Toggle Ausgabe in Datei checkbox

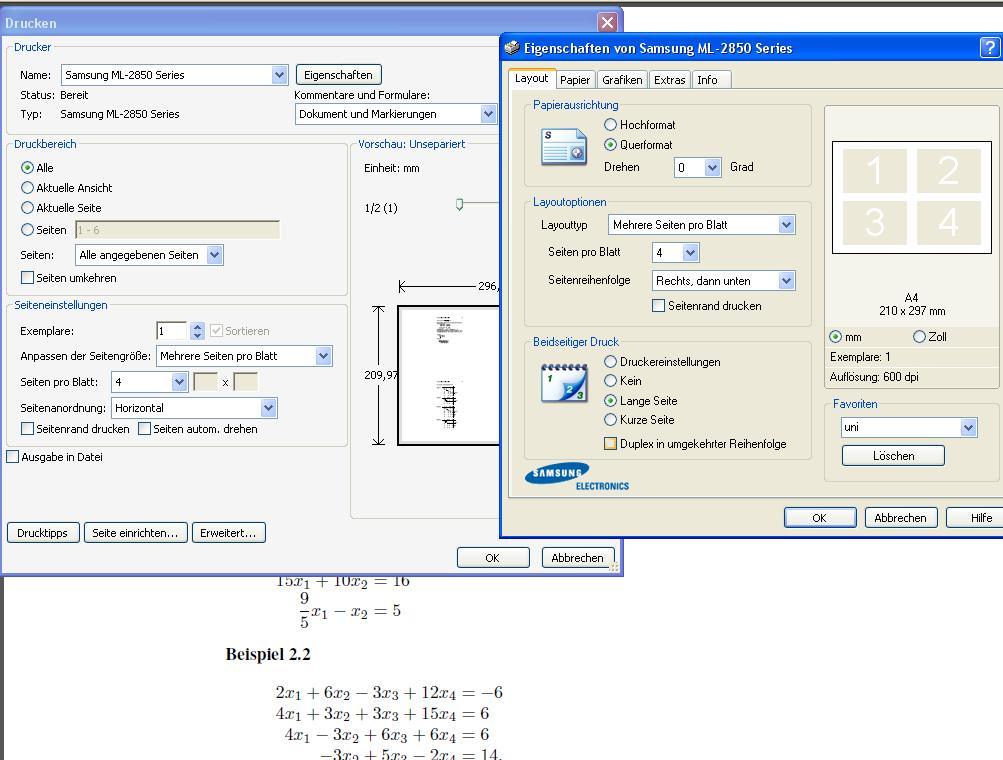(x=13, y=457)
